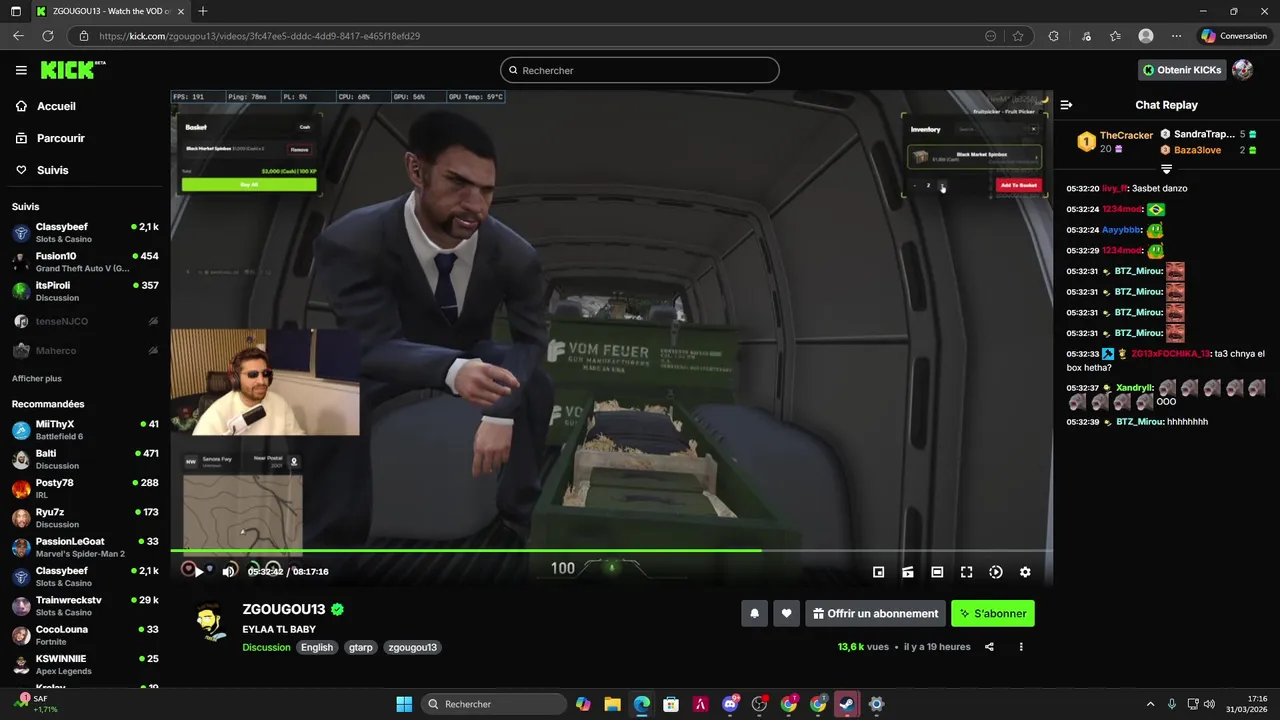Image resolution: width=1280 pixels, height=720 pixels.
Task: Open the ZGOUGOU13 channel name link
Action: click(284, 609)
